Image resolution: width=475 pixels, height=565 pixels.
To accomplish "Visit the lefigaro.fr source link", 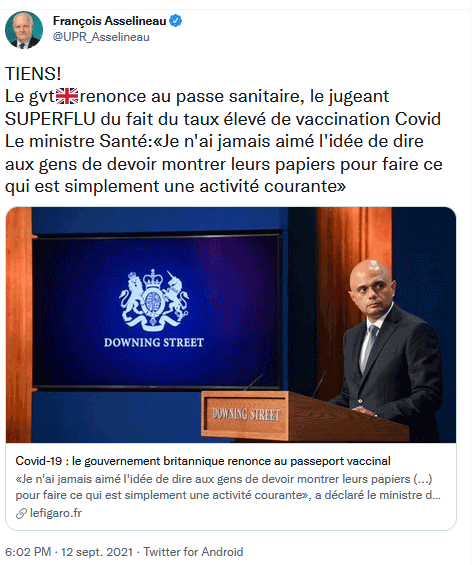I will [56, 513].
